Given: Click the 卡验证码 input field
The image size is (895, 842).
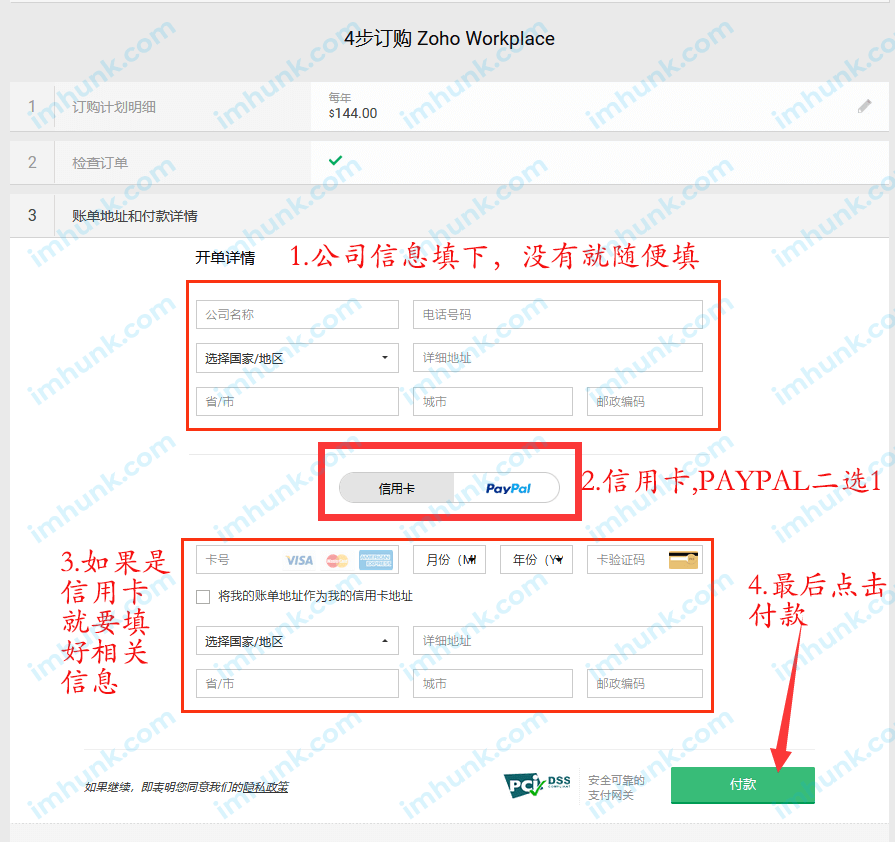Looking at the screenshot, I should 644,559.
